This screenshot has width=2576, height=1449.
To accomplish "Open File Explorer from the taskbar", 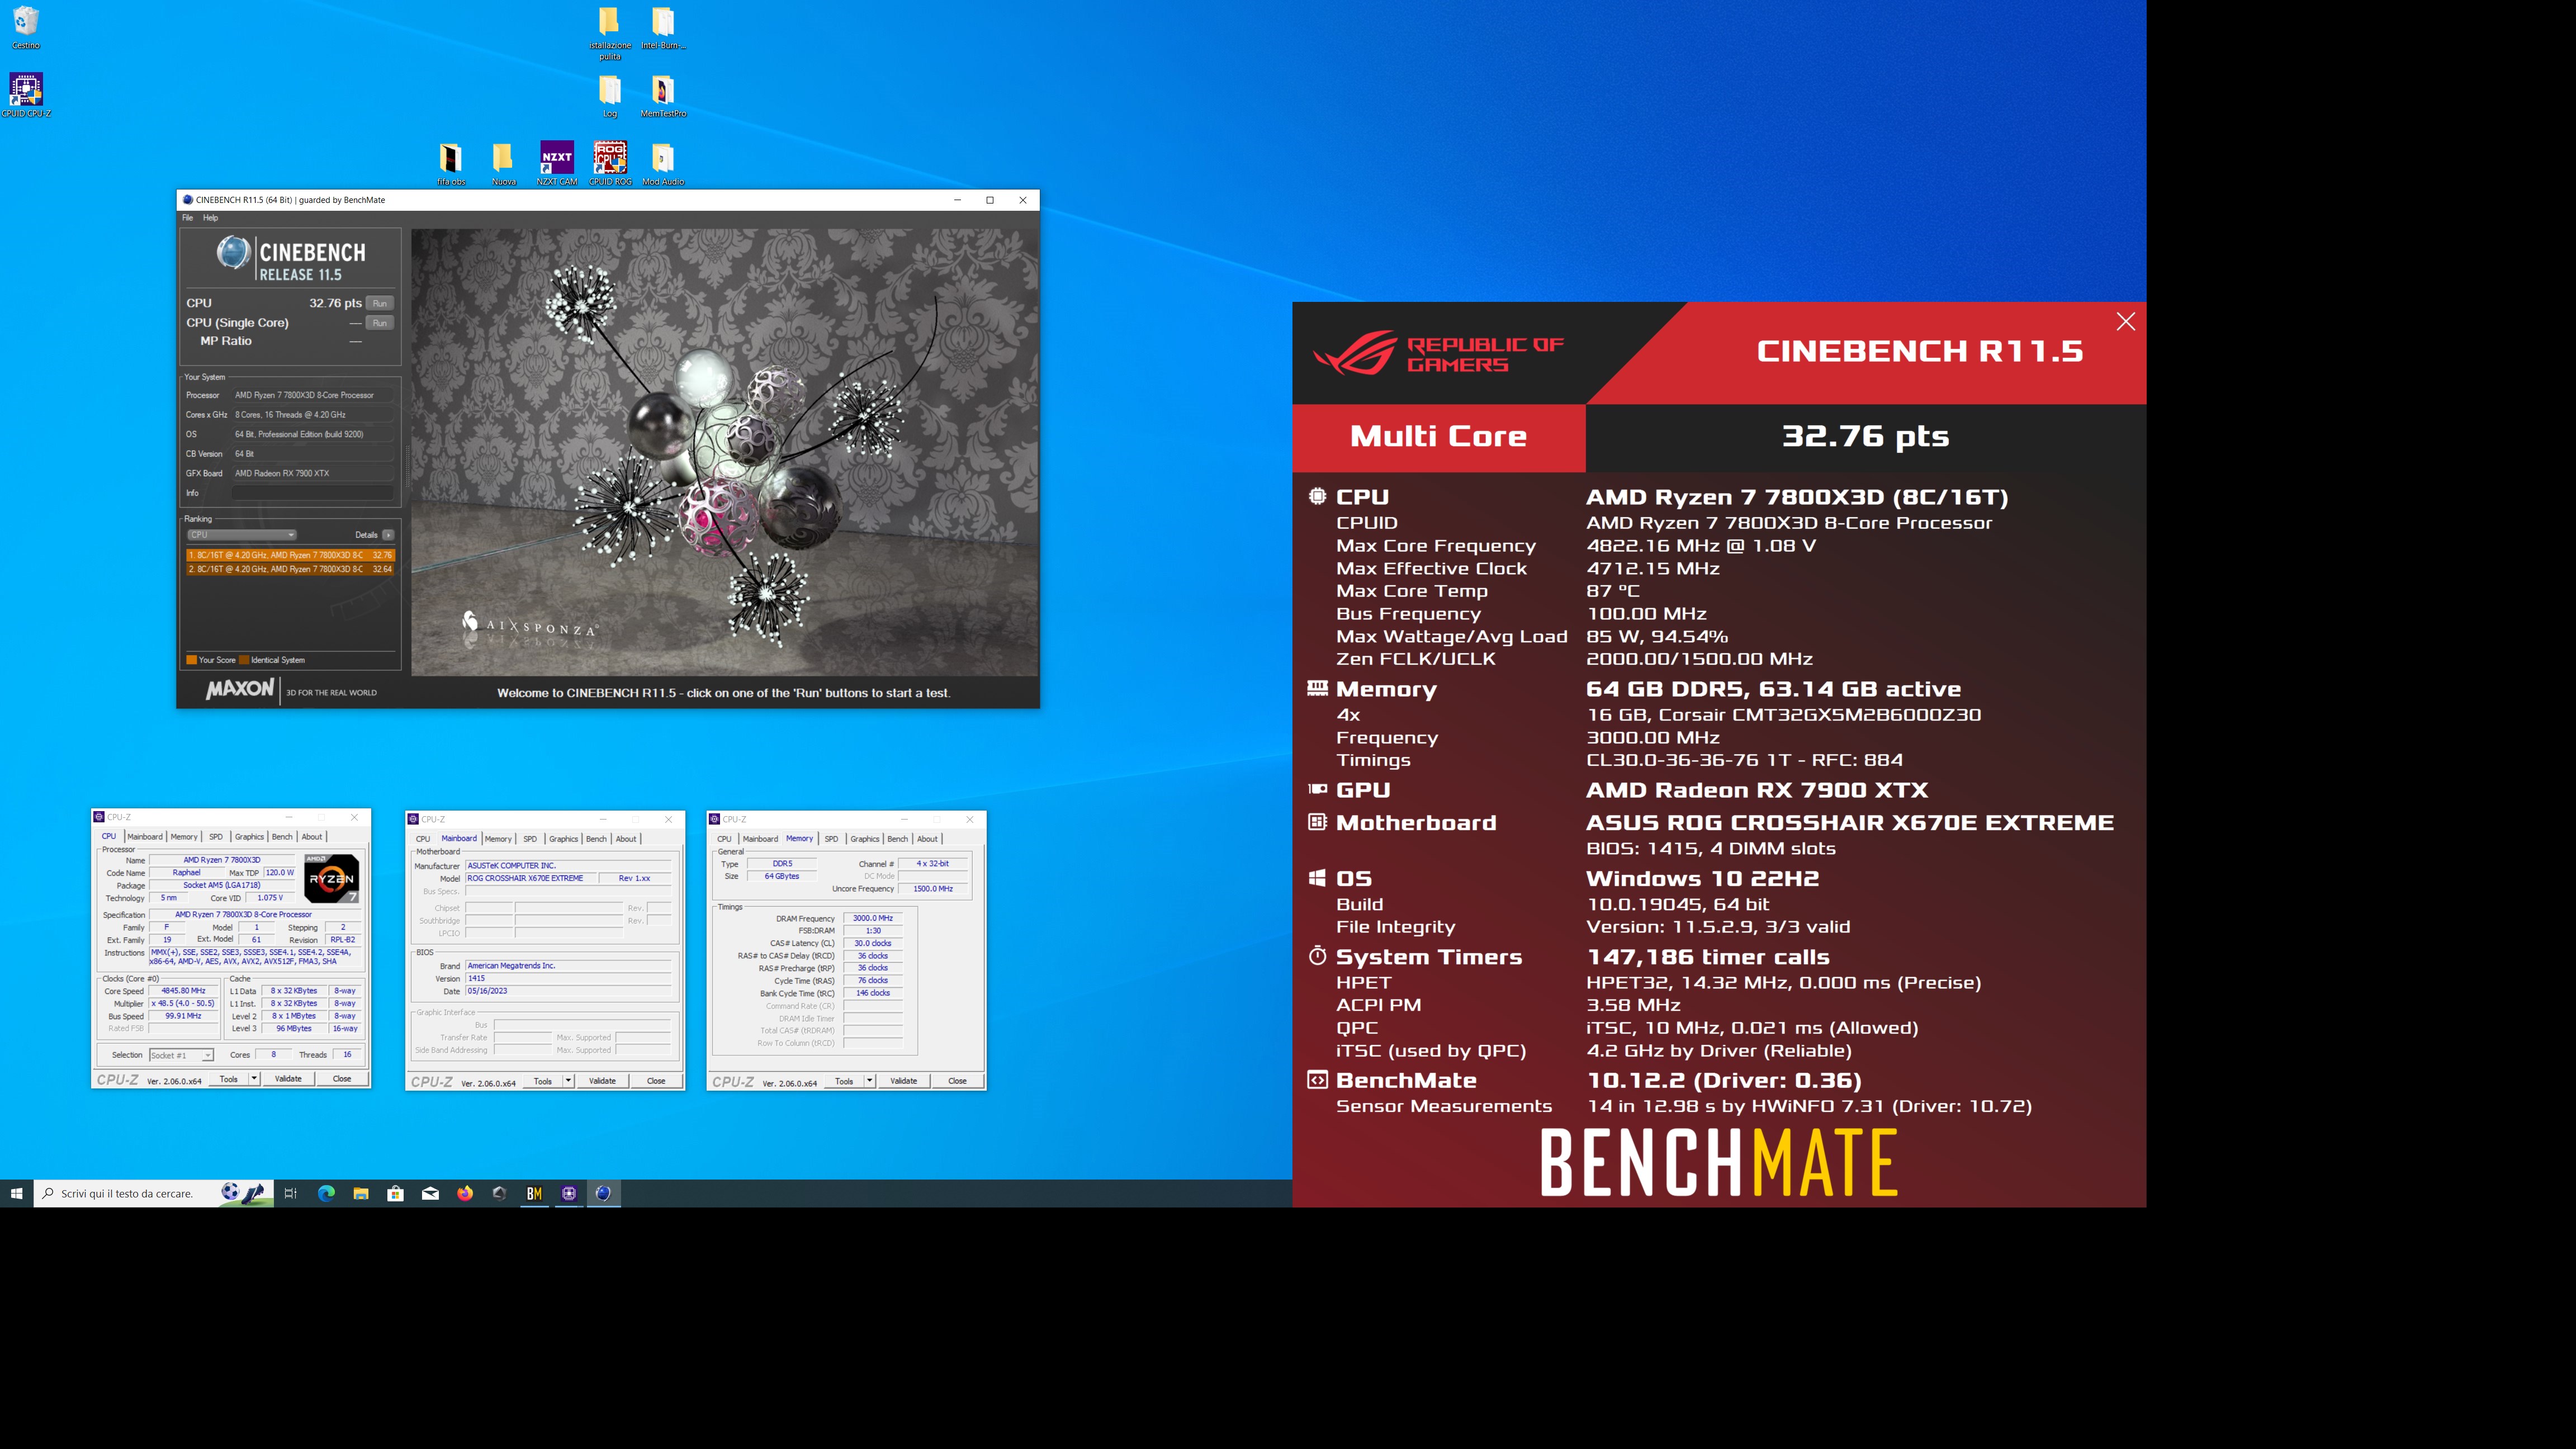I will click(361, 1193).
